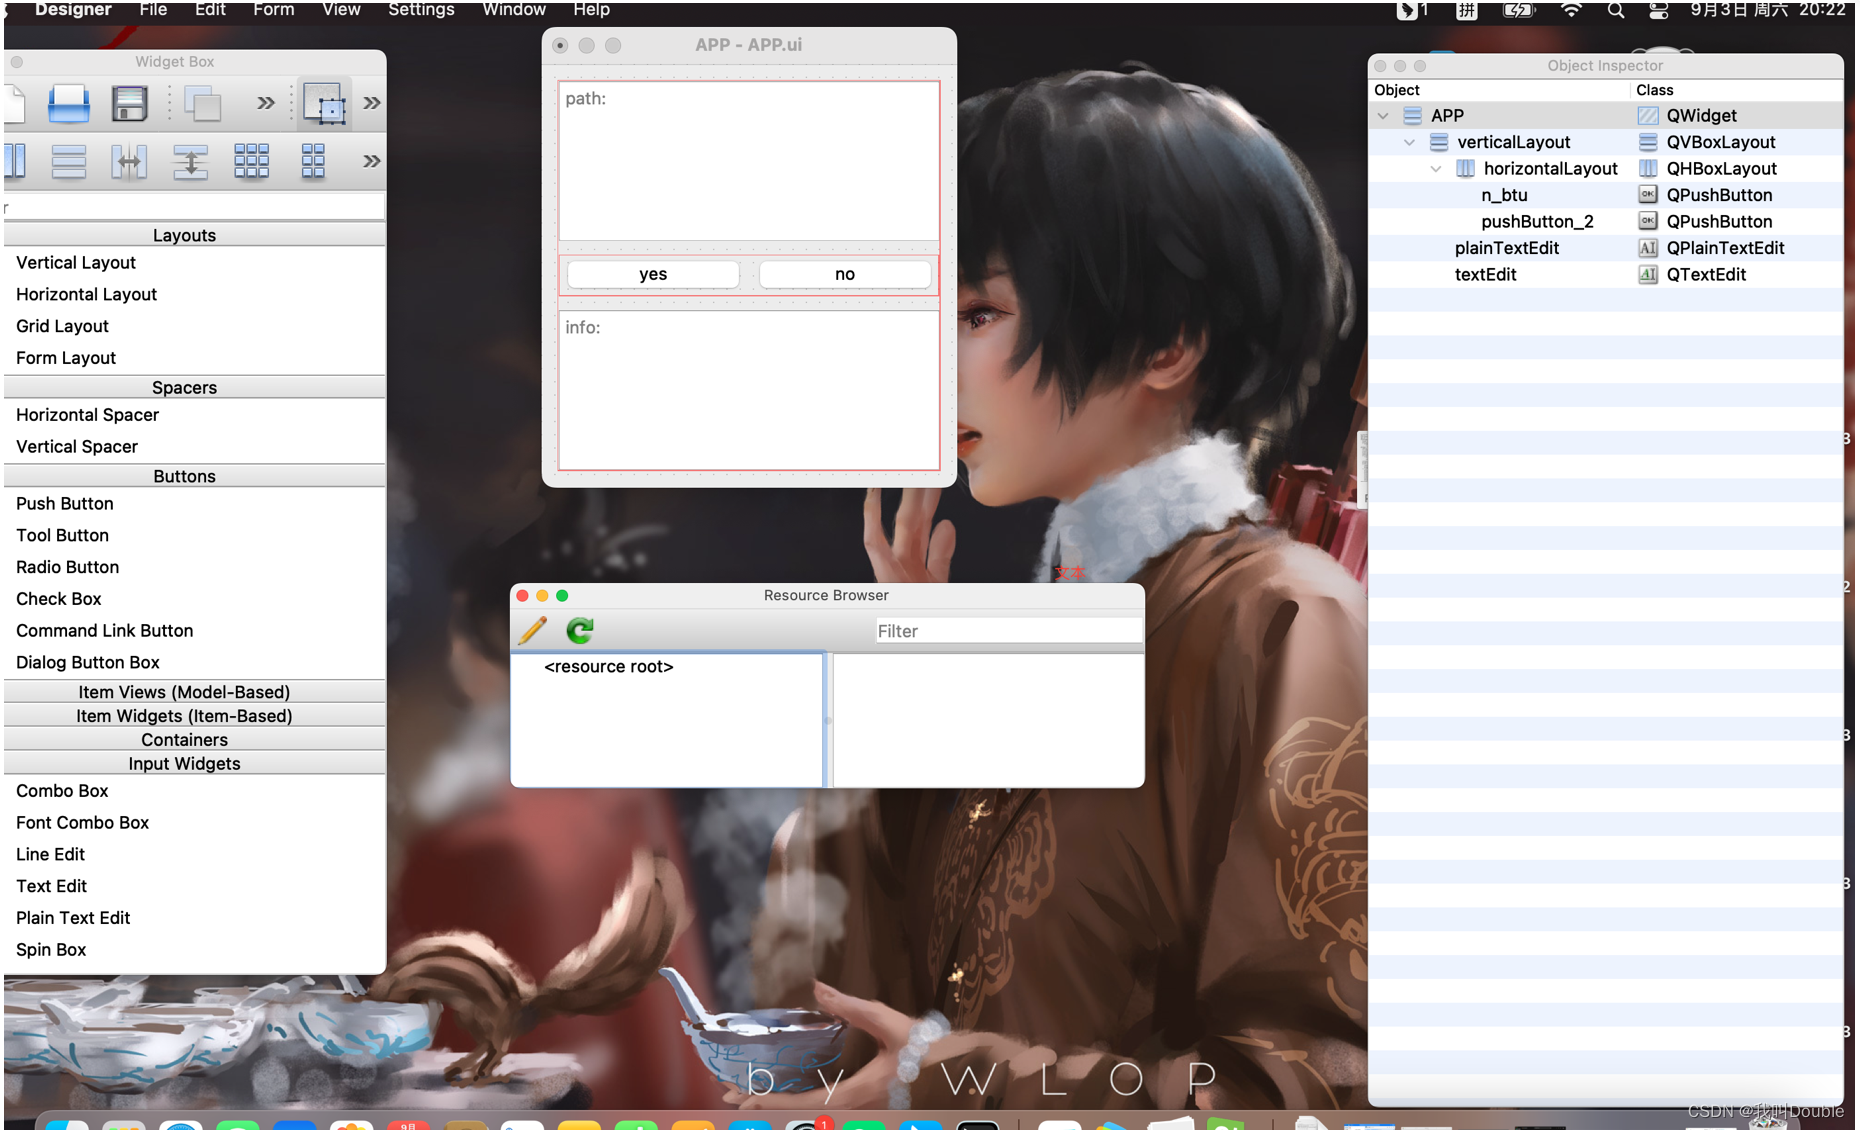This screenshot has height=1130, width=1860.
Task: Click QTextEdit class icon in inspector
Action: pyautogui.click(x=1648, y=274)
